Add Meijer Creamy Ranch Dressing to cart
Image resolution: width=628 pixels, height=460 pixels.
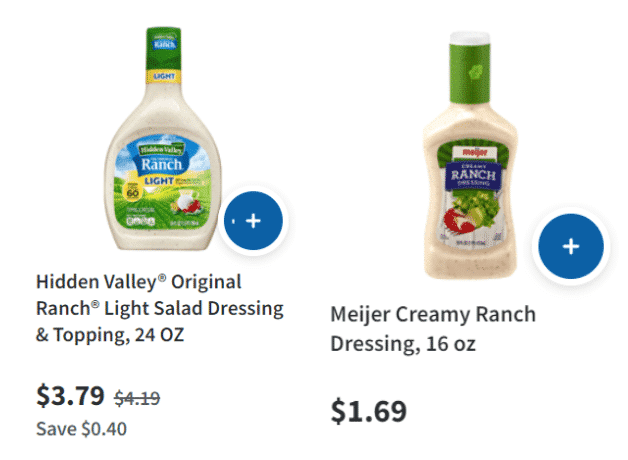571,246
